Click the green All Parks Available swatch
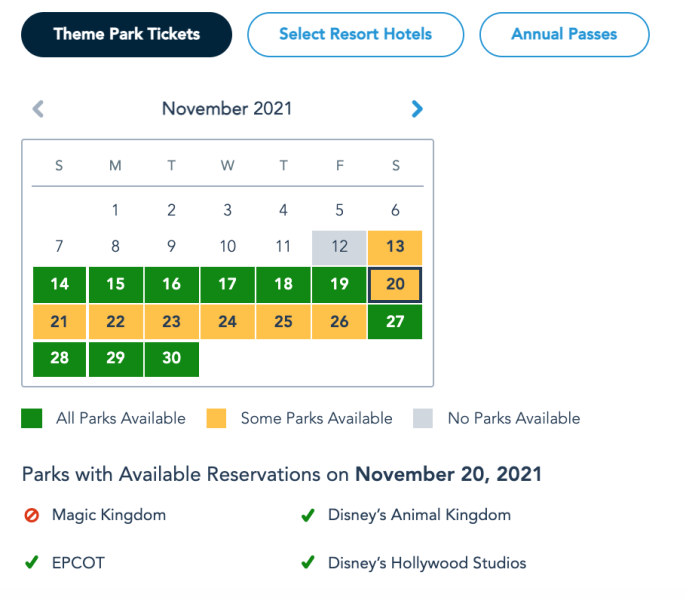 [x=32, y=419]
